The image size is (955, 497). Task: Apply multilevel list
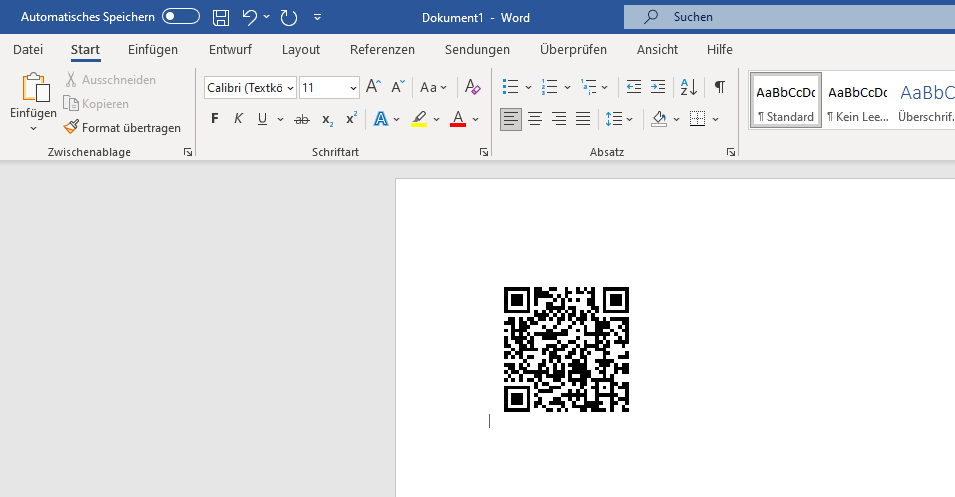pos(588,87)
